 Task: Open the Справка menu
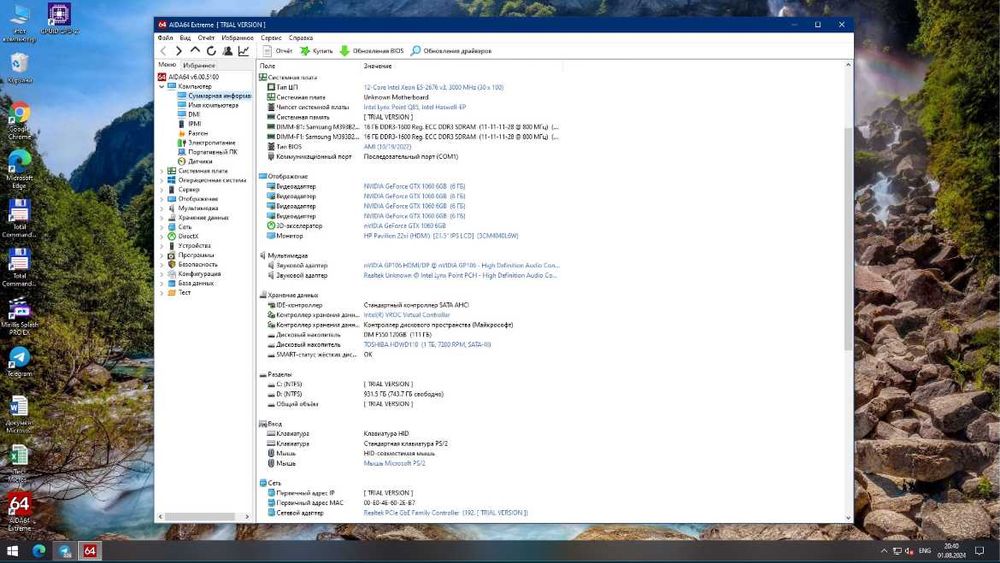coord(300,38)
